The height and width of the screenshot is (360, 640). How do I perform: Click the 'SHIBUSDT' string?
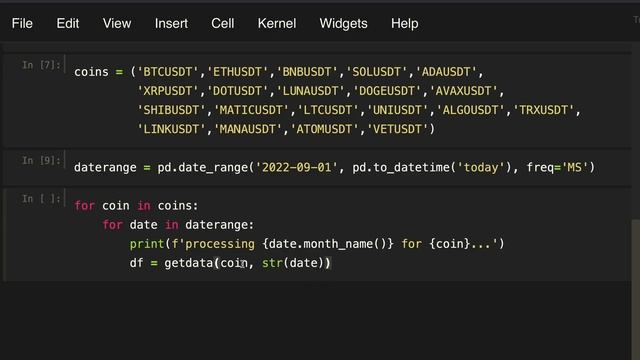171,110
